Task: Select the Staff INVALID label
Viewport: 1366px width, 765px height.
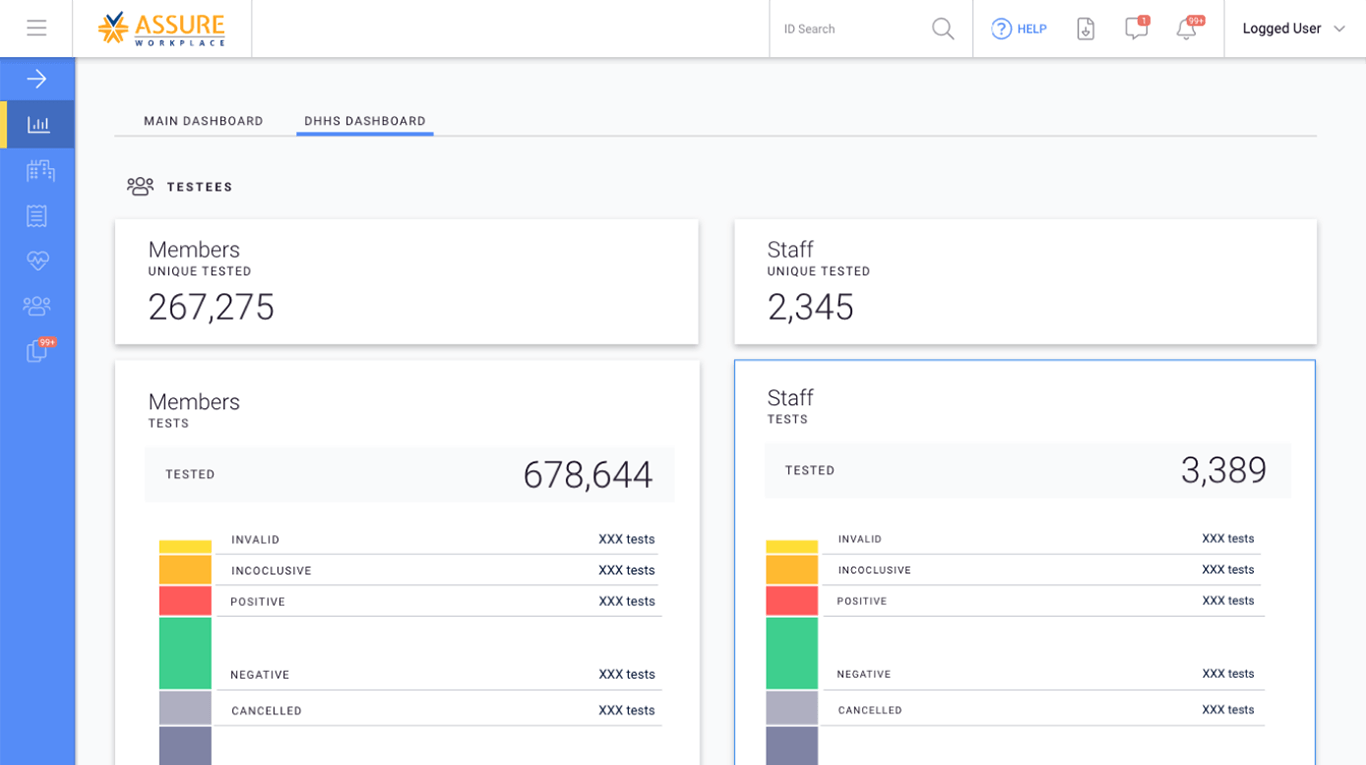Action: tap(860, 539)
